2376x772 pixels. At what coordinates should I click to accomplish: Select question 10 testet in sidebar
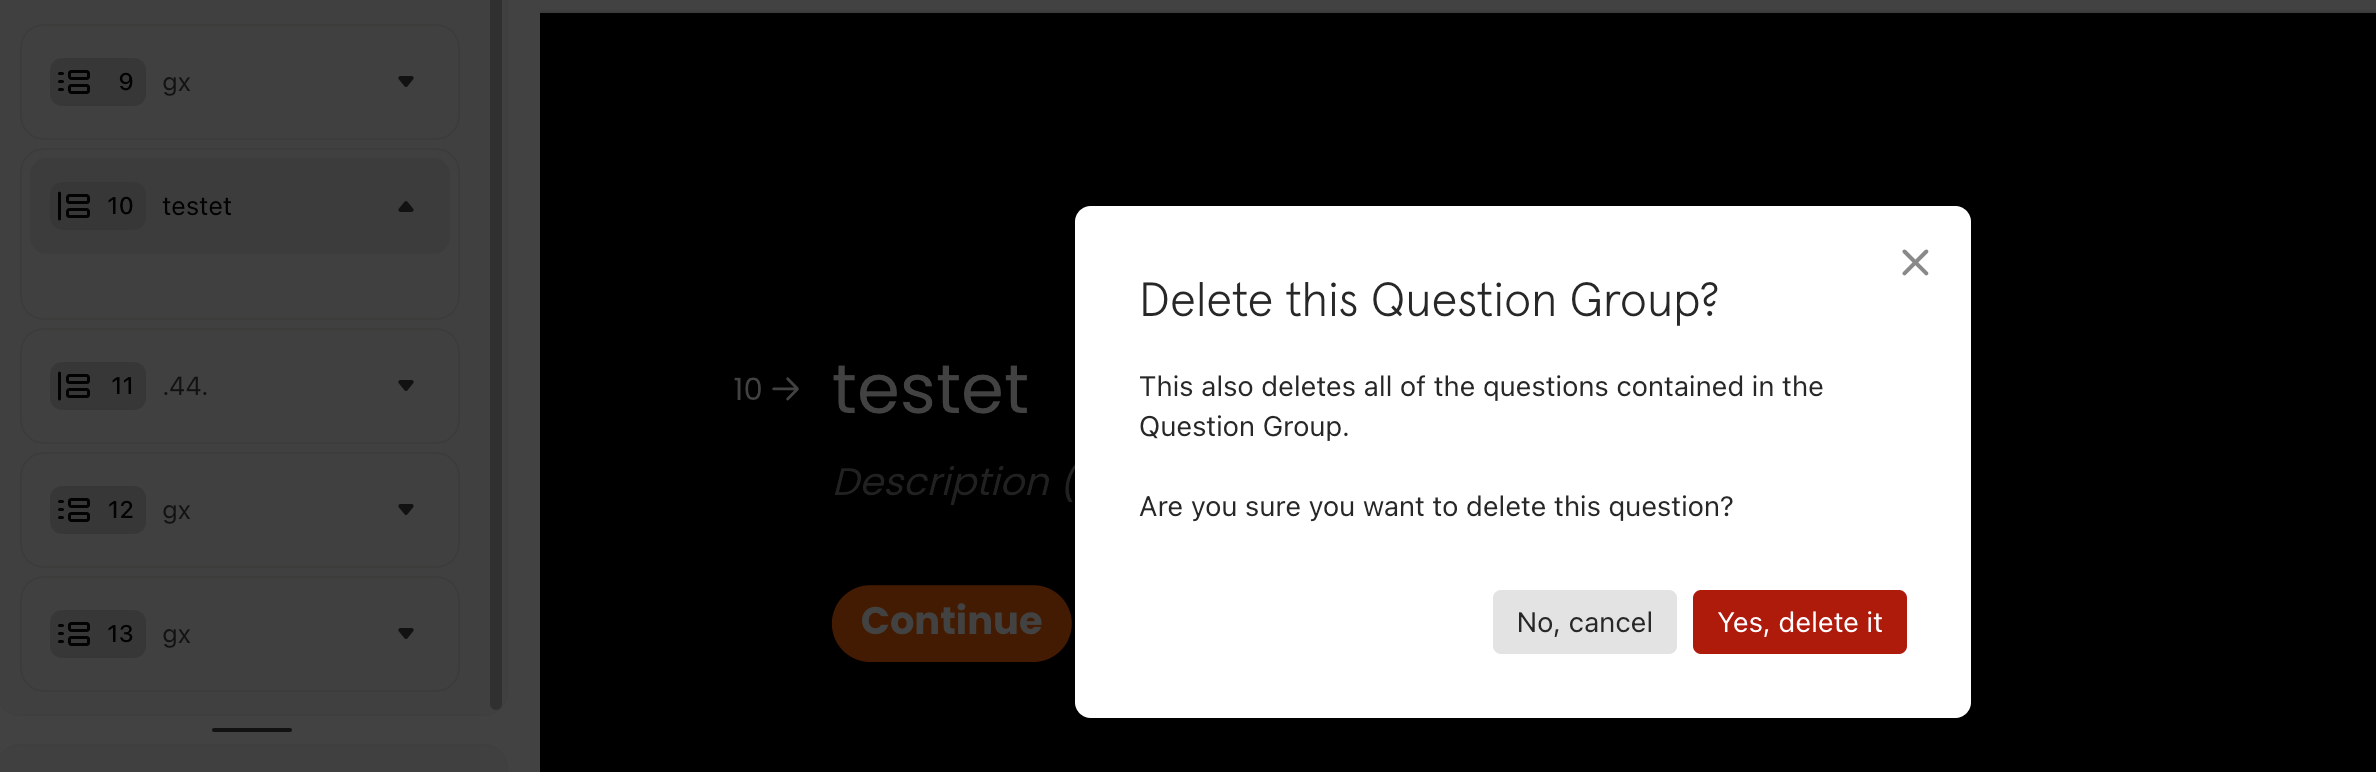coord(240,206)
